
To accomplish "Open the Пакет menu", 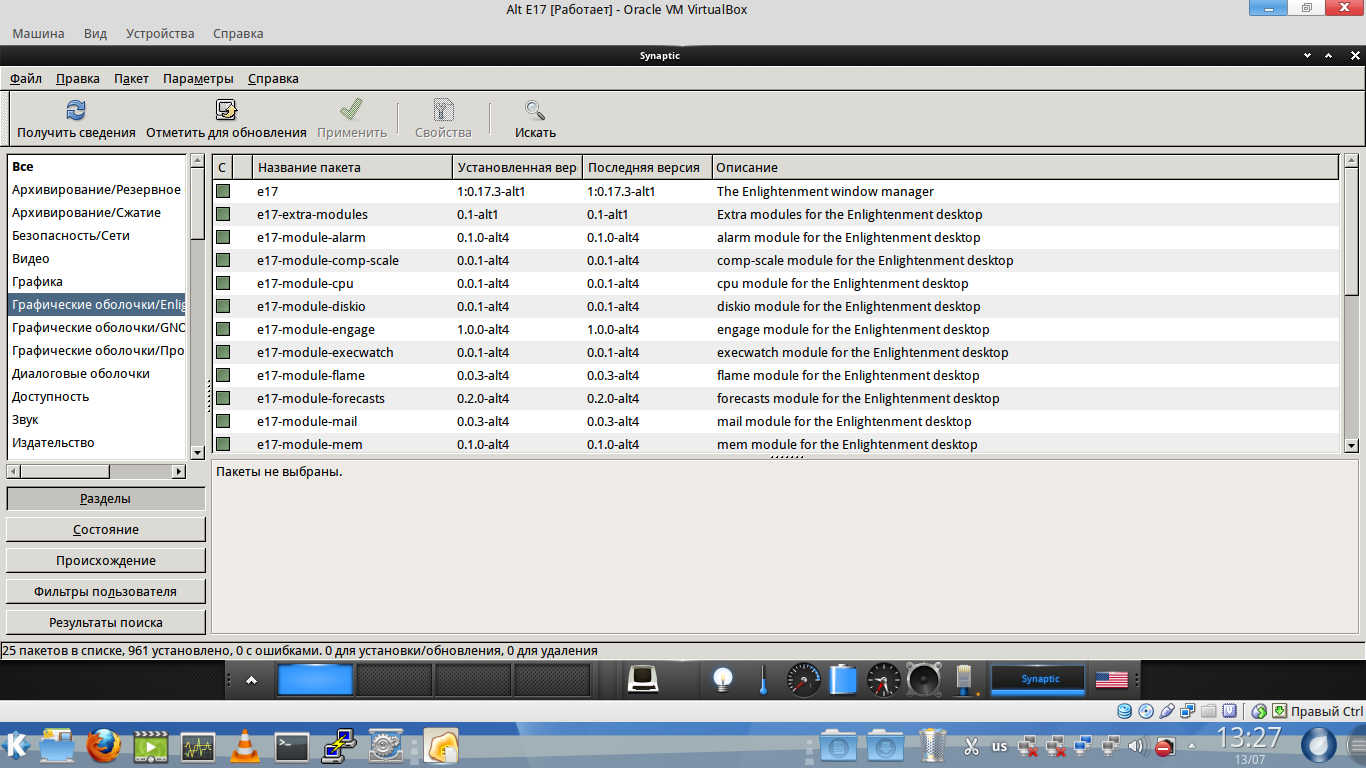I will (x=131, y=78).
